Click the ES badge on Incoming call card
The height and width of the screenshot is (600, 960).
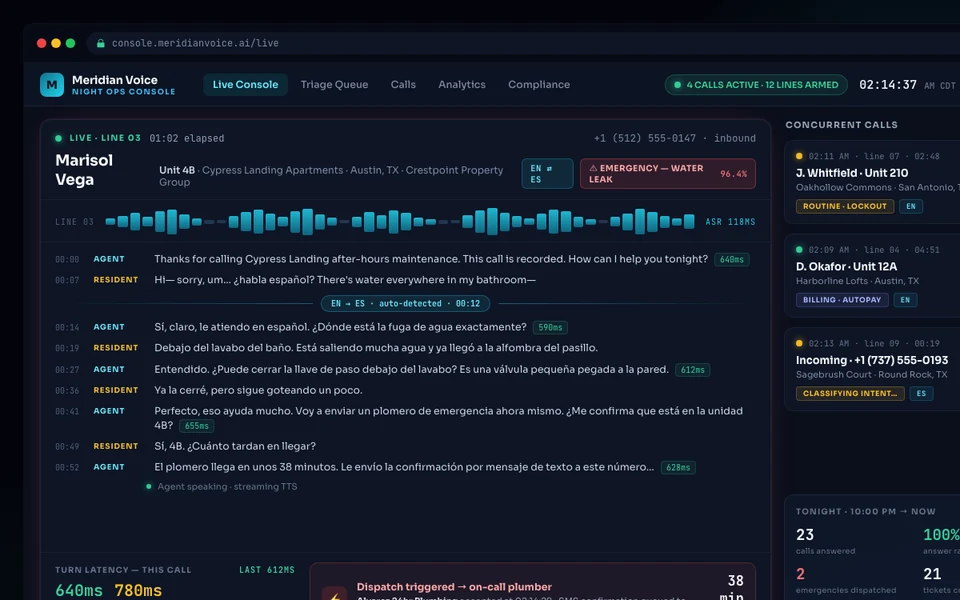[x=921, y=394]
